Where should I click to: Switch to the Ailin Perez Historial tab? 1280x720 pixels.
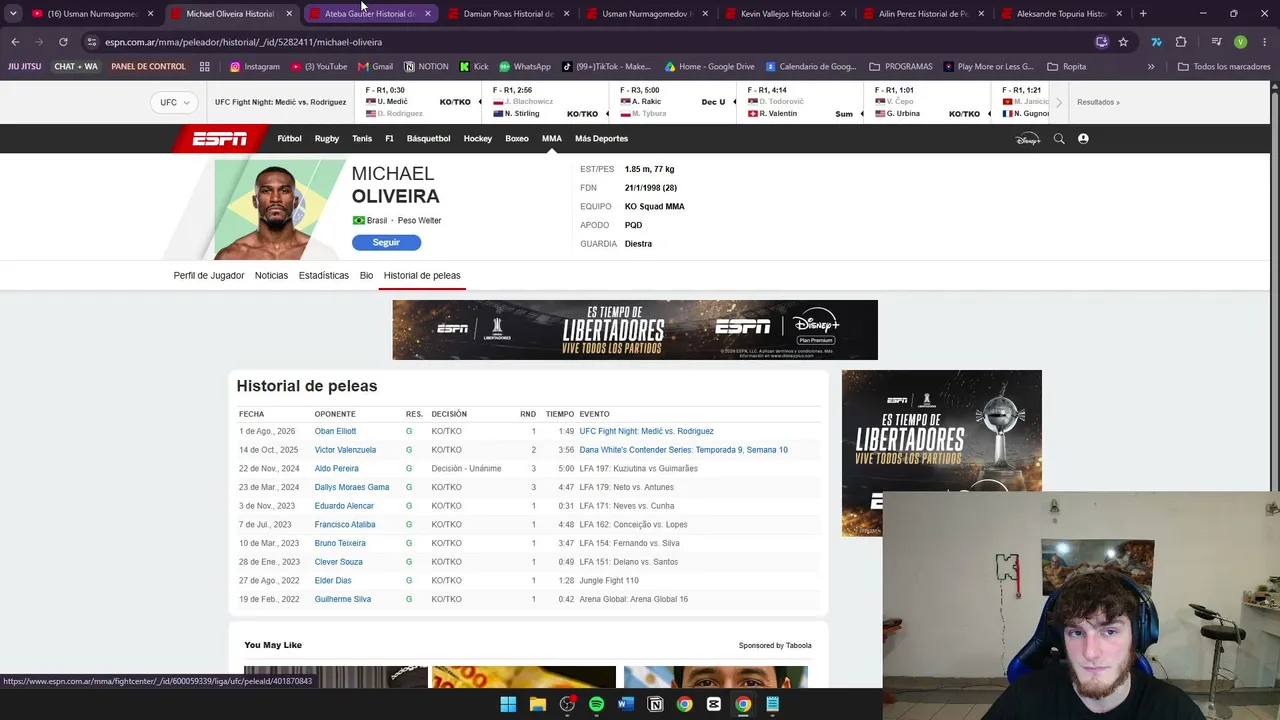point(924,14)
